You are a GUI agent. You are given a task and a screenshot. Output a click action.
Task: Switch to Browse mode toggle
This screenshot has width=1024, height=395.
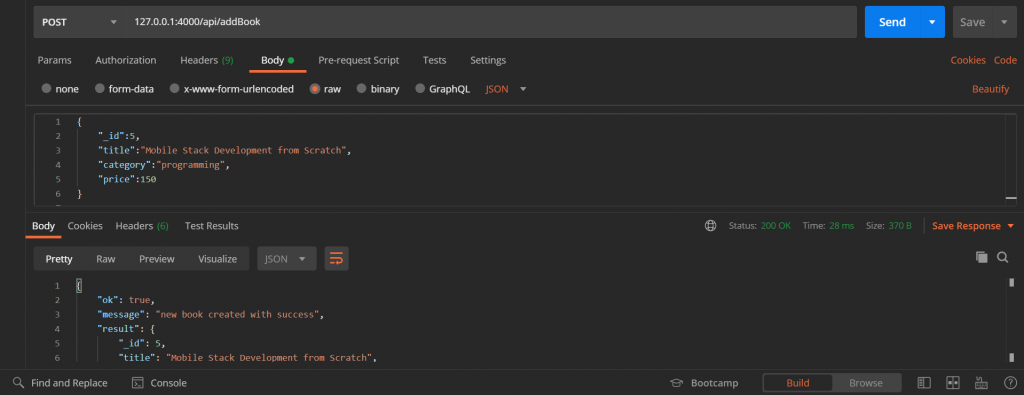(x=866, y=383)
